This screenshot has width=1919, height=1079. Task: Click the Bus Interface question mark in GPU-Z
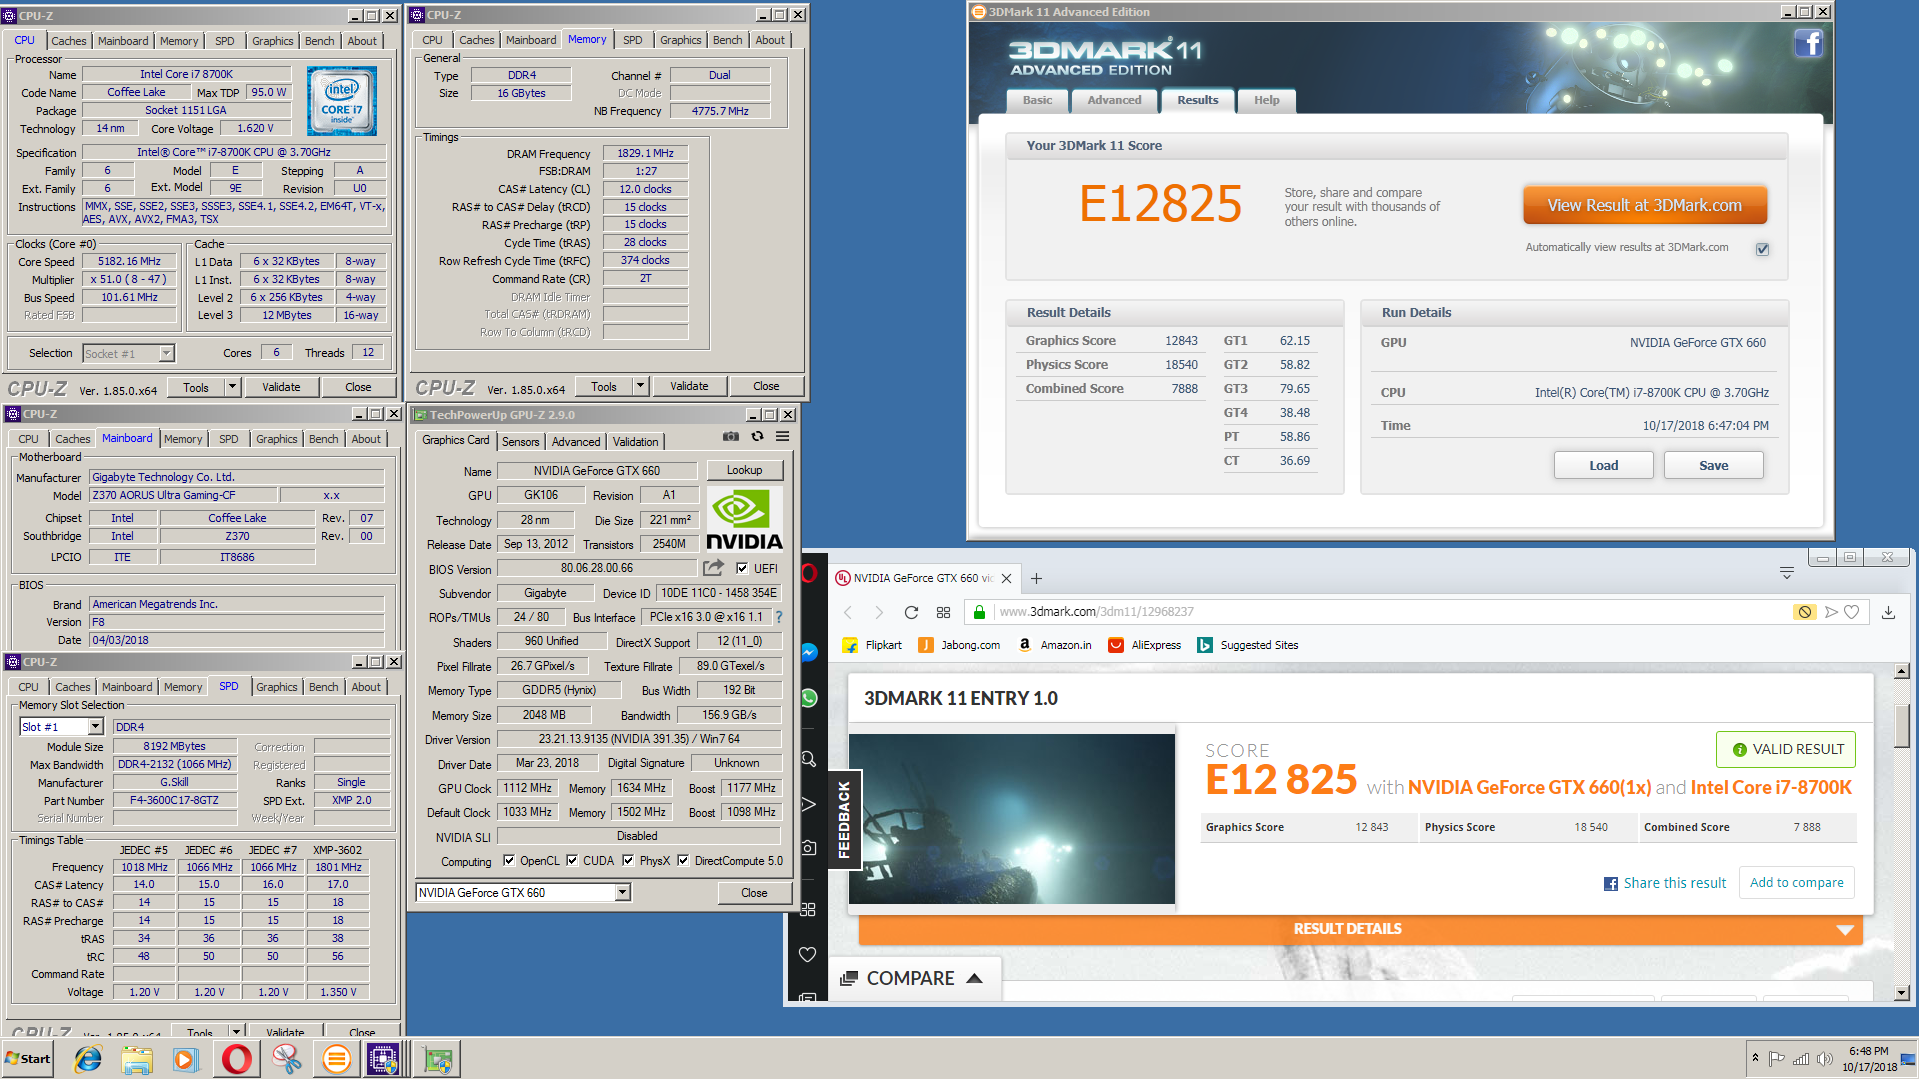point(779,617)
